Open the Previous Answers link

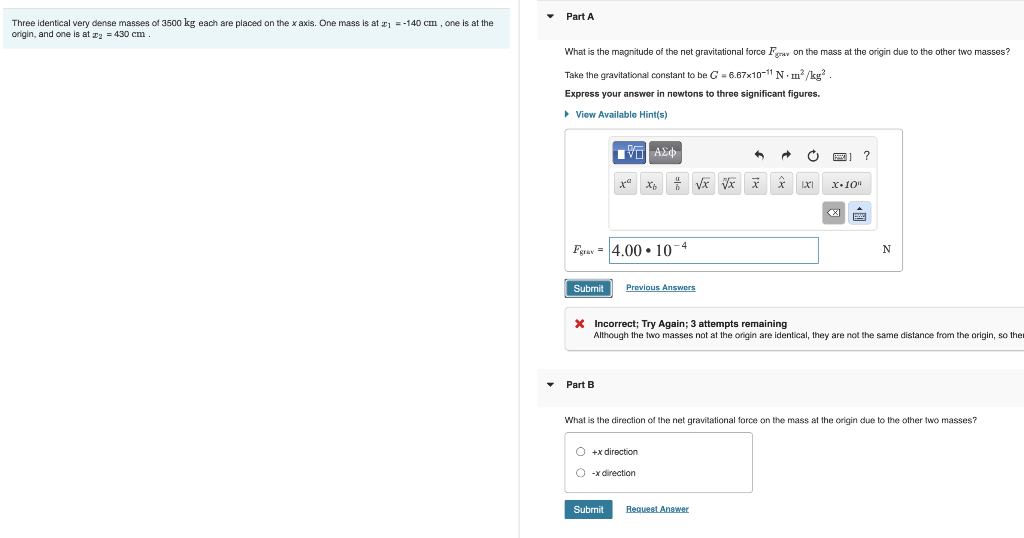pos(660,287)
